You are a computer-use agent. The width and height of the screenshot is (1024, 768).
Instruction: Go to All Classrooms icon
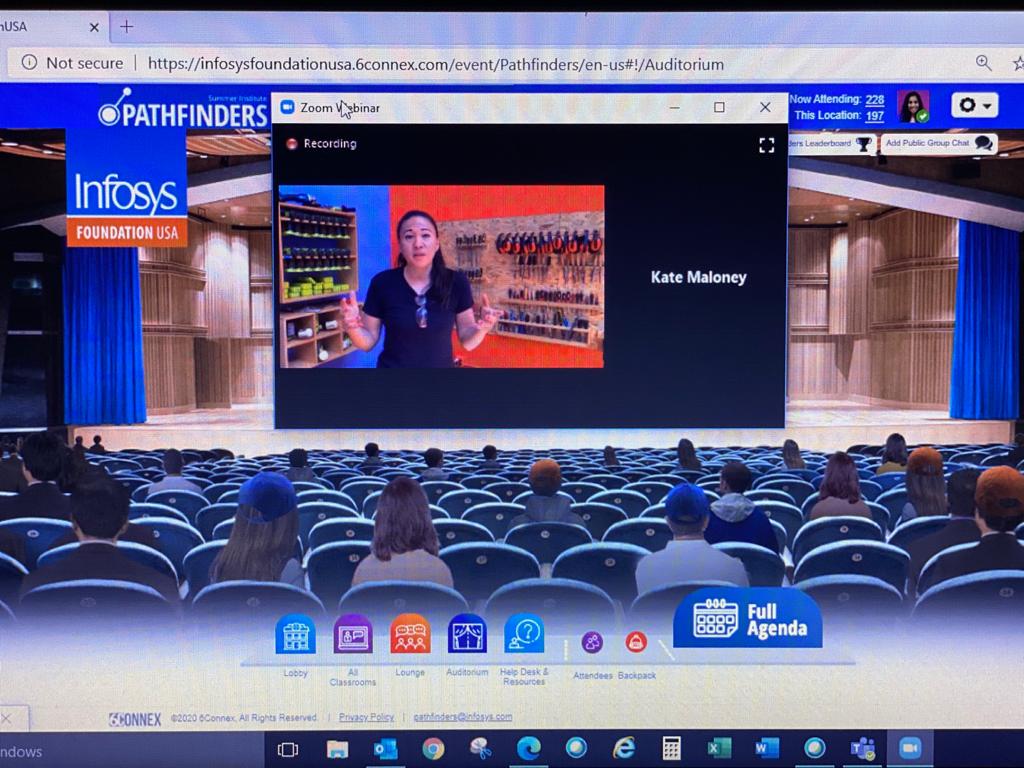(x=353, y=634)
